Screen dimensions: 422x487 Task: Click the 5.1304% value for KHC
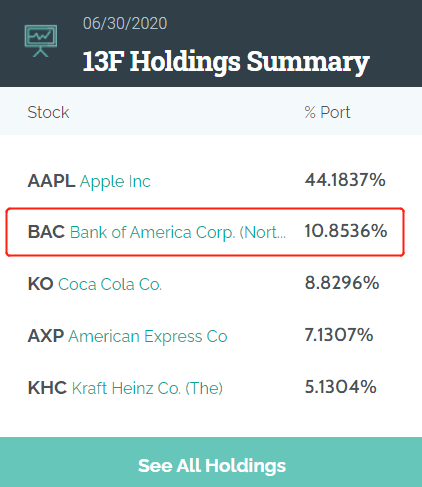(341, 387)
